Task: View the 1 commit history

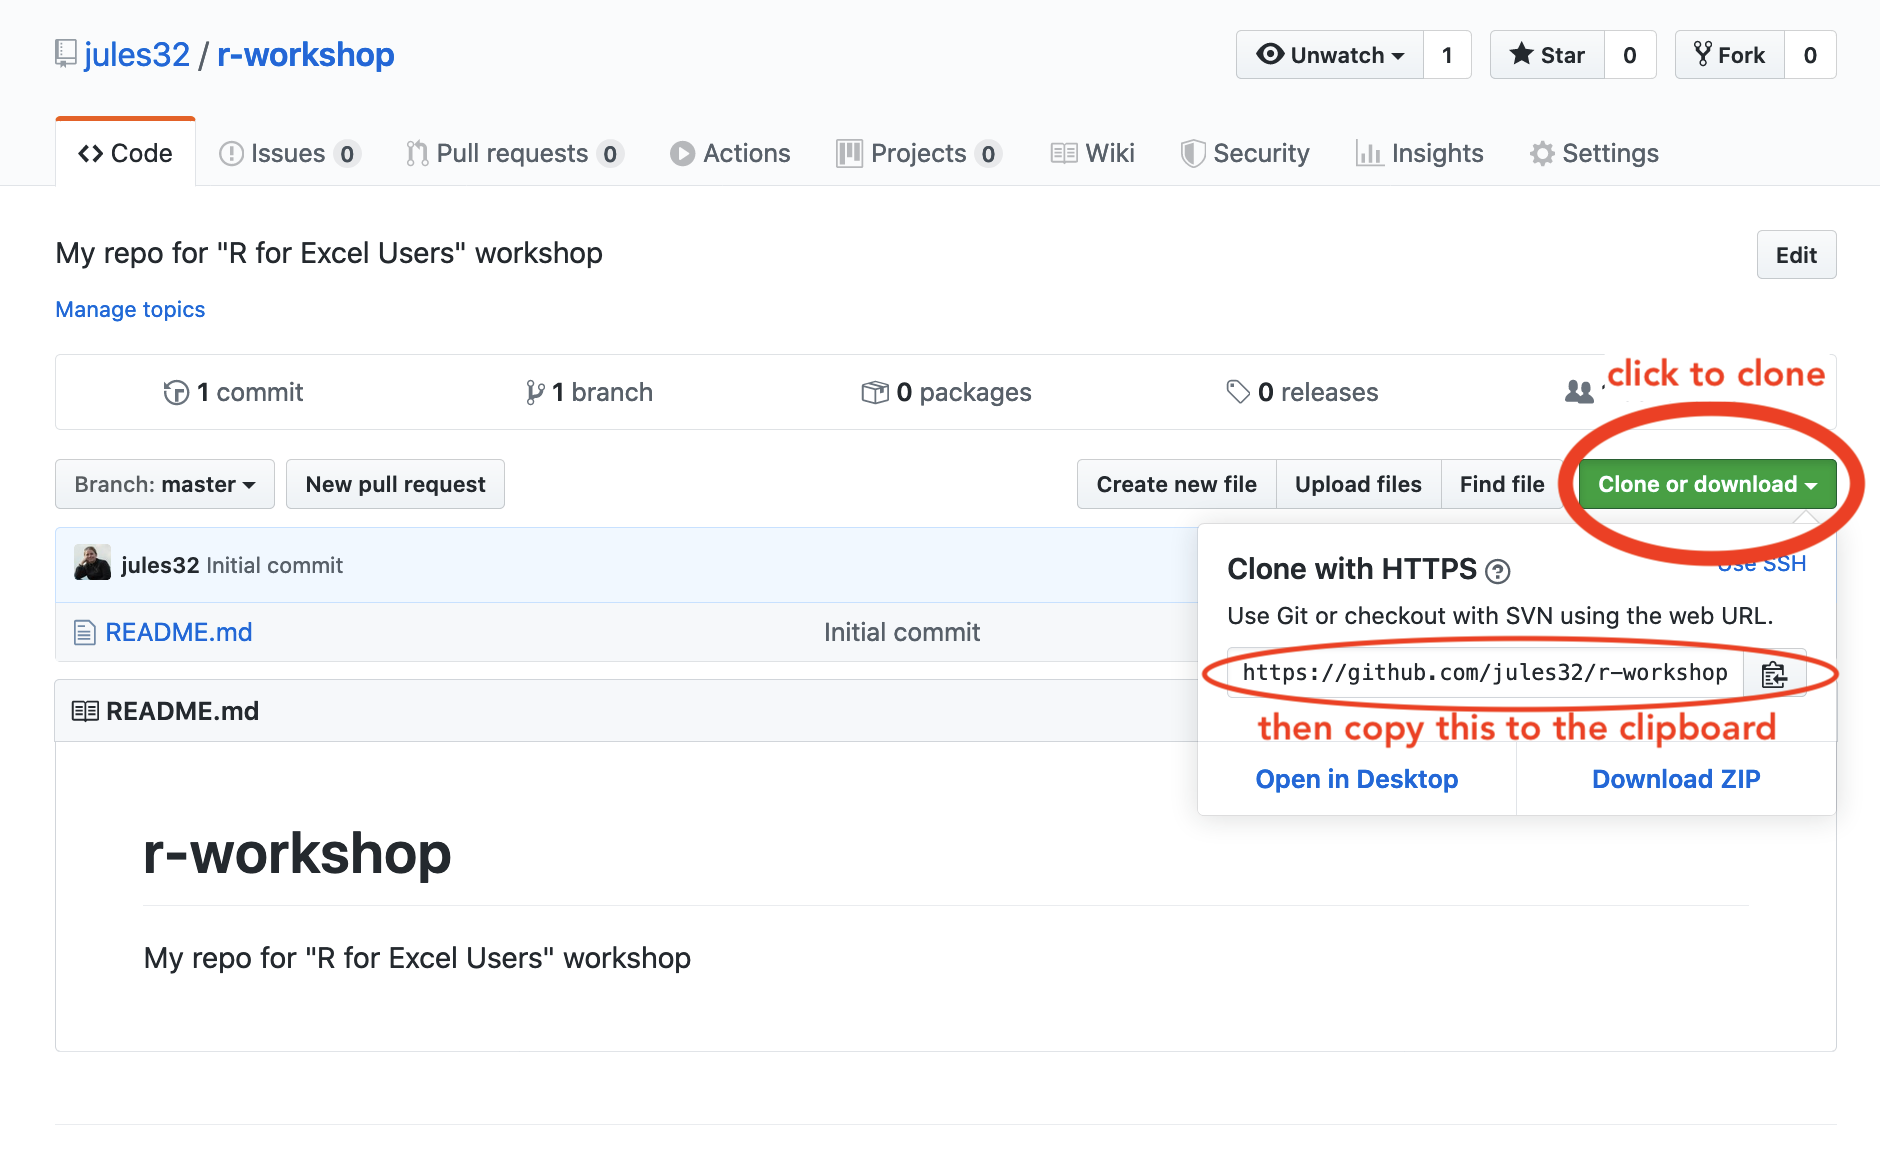Action: tap(233, 392)
